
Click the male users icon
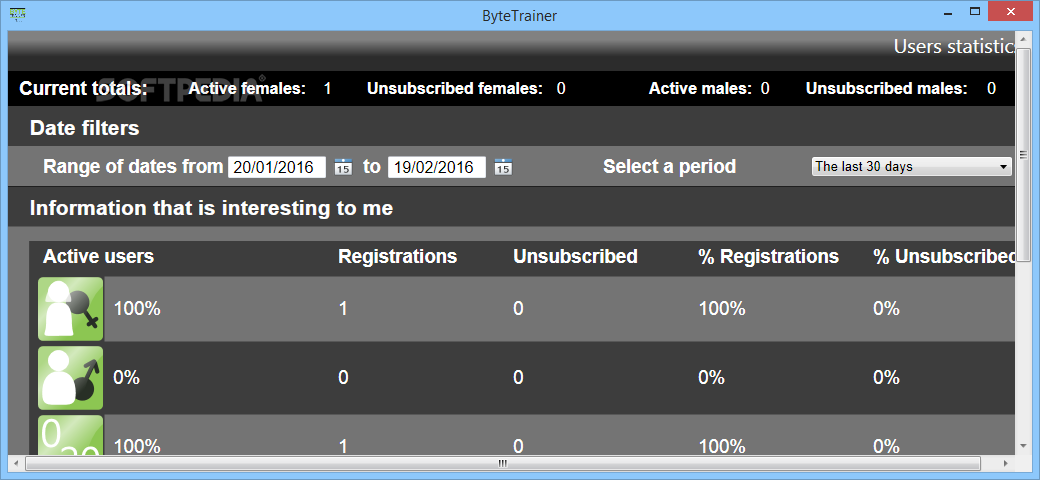click(x=70, y=377)
